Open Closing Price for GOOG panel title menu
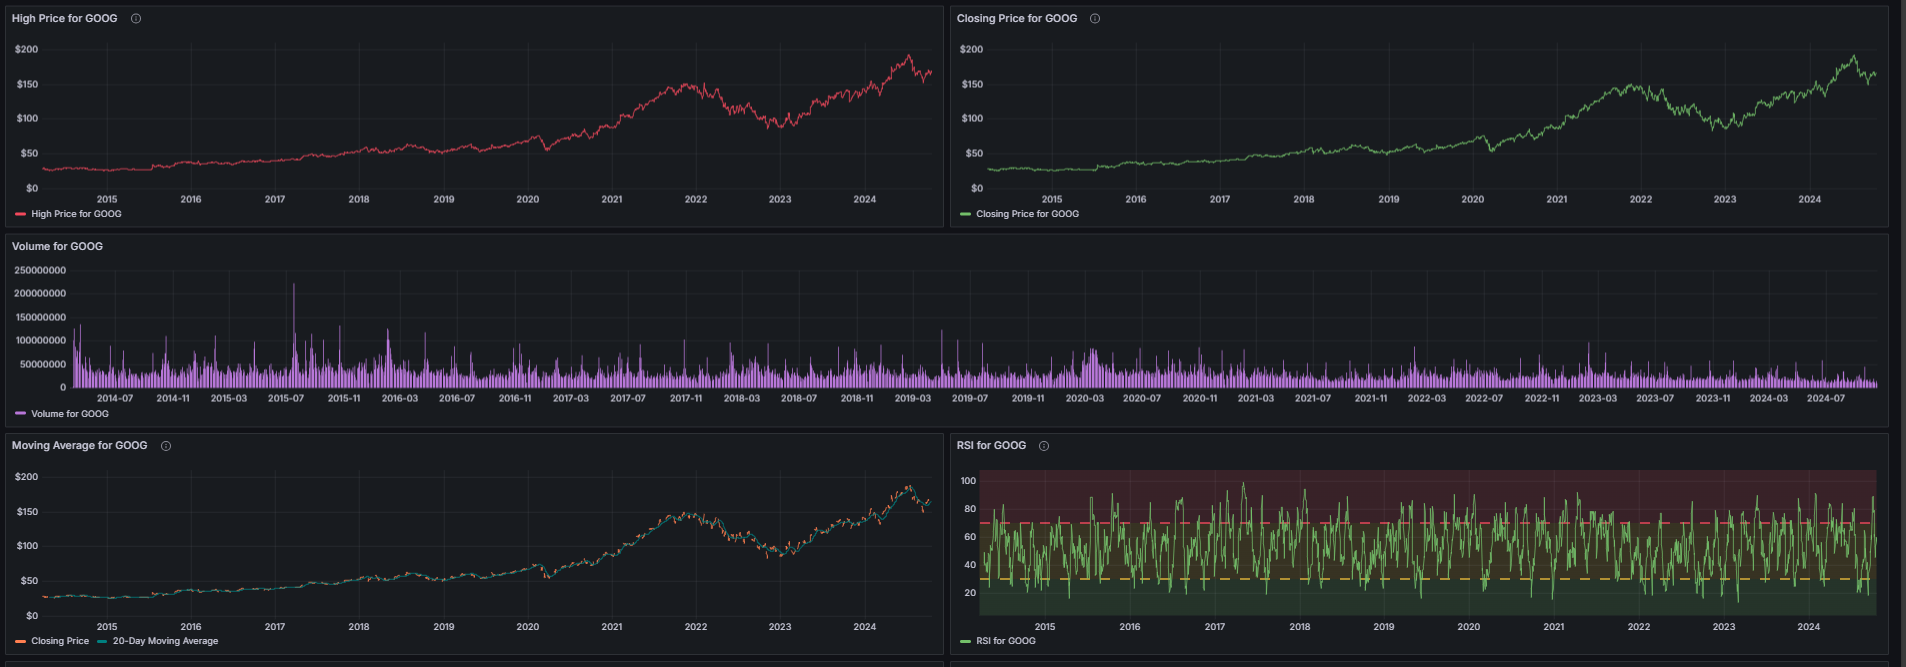Screen dimensions: 1906x667 tap(1016, 19)
